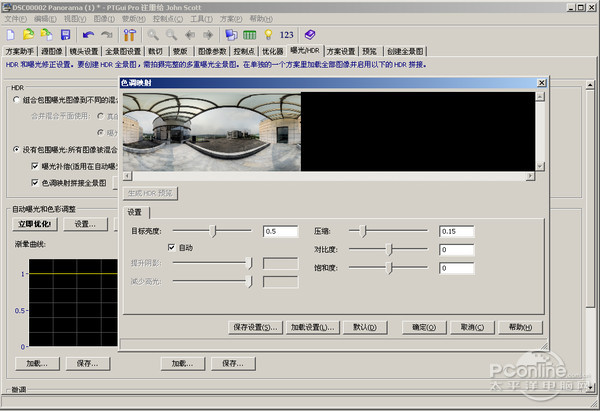Click the zoom in magnifier icon

point(154,34)
